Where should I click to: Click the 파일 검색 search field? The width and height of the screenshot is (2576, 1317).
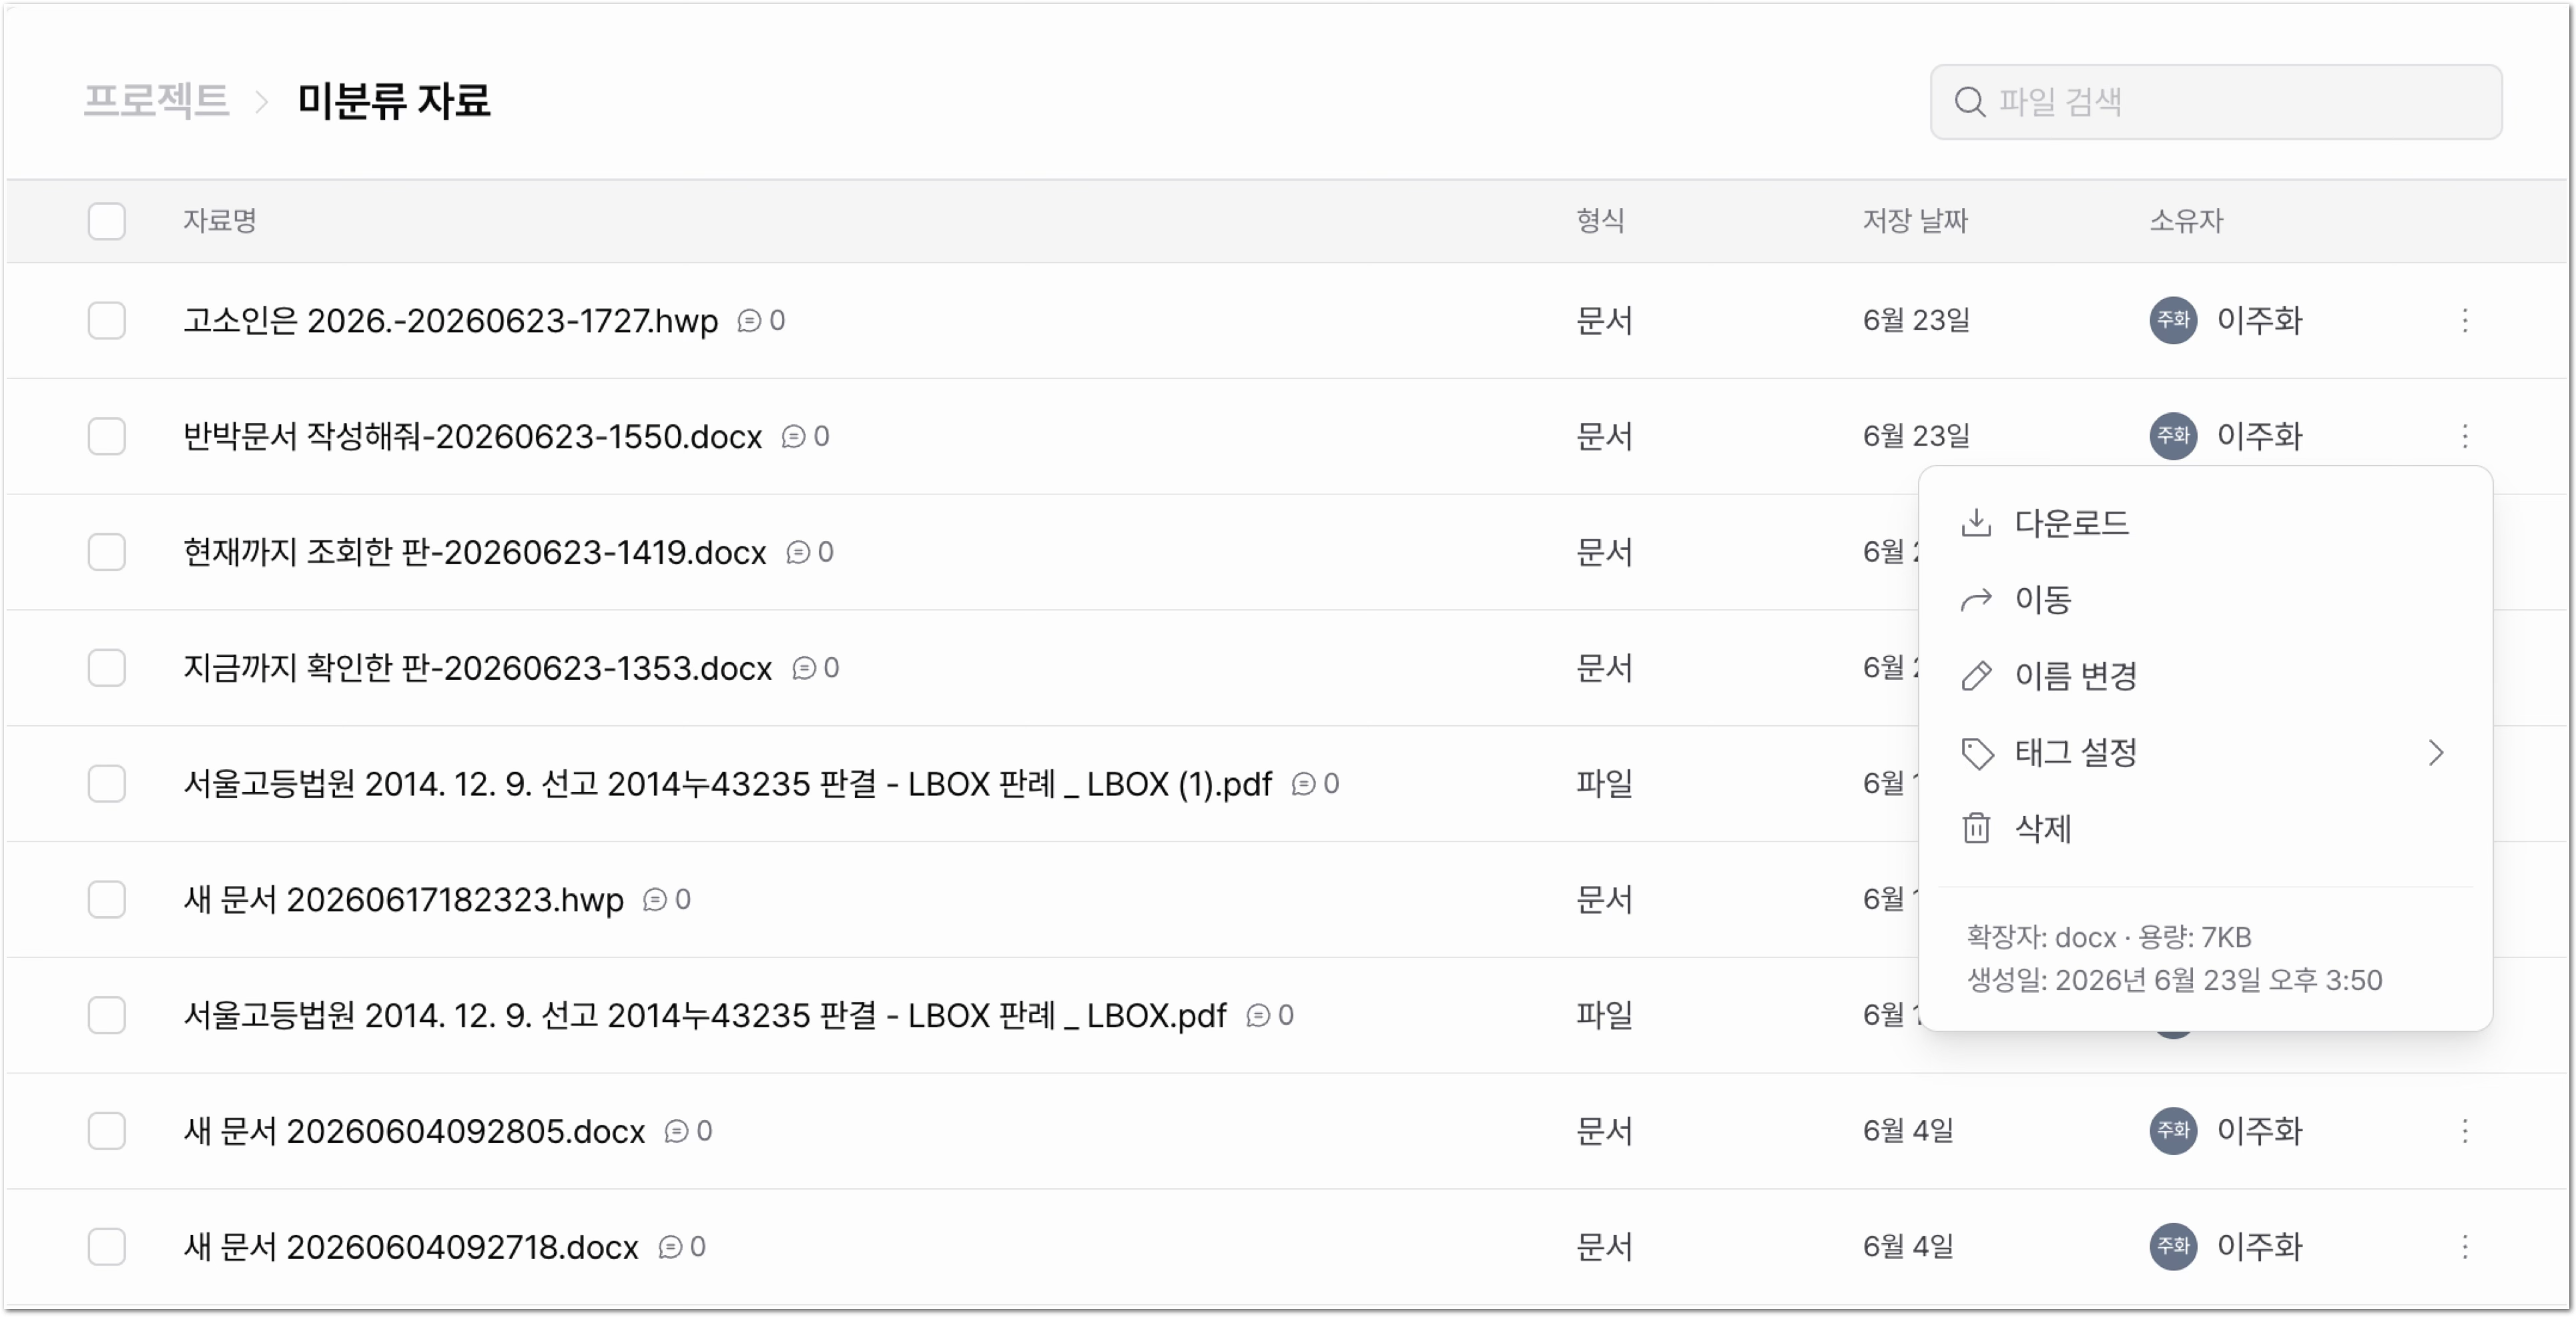pos(2215,102)
